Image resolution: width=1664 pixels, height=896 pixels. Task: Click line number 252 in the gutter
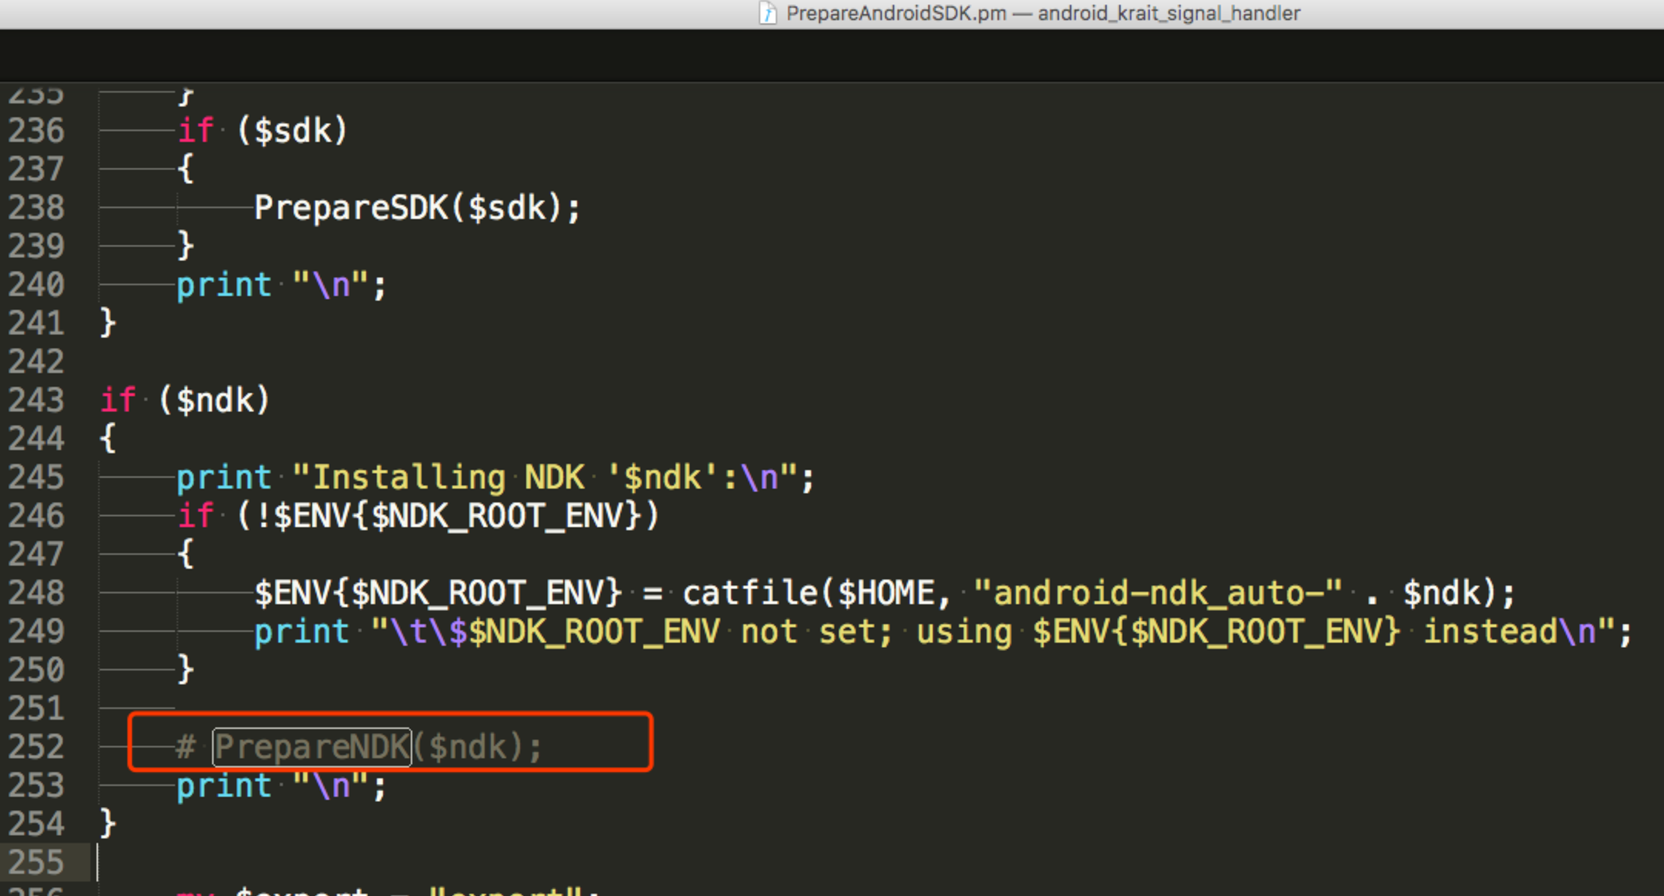36,747
